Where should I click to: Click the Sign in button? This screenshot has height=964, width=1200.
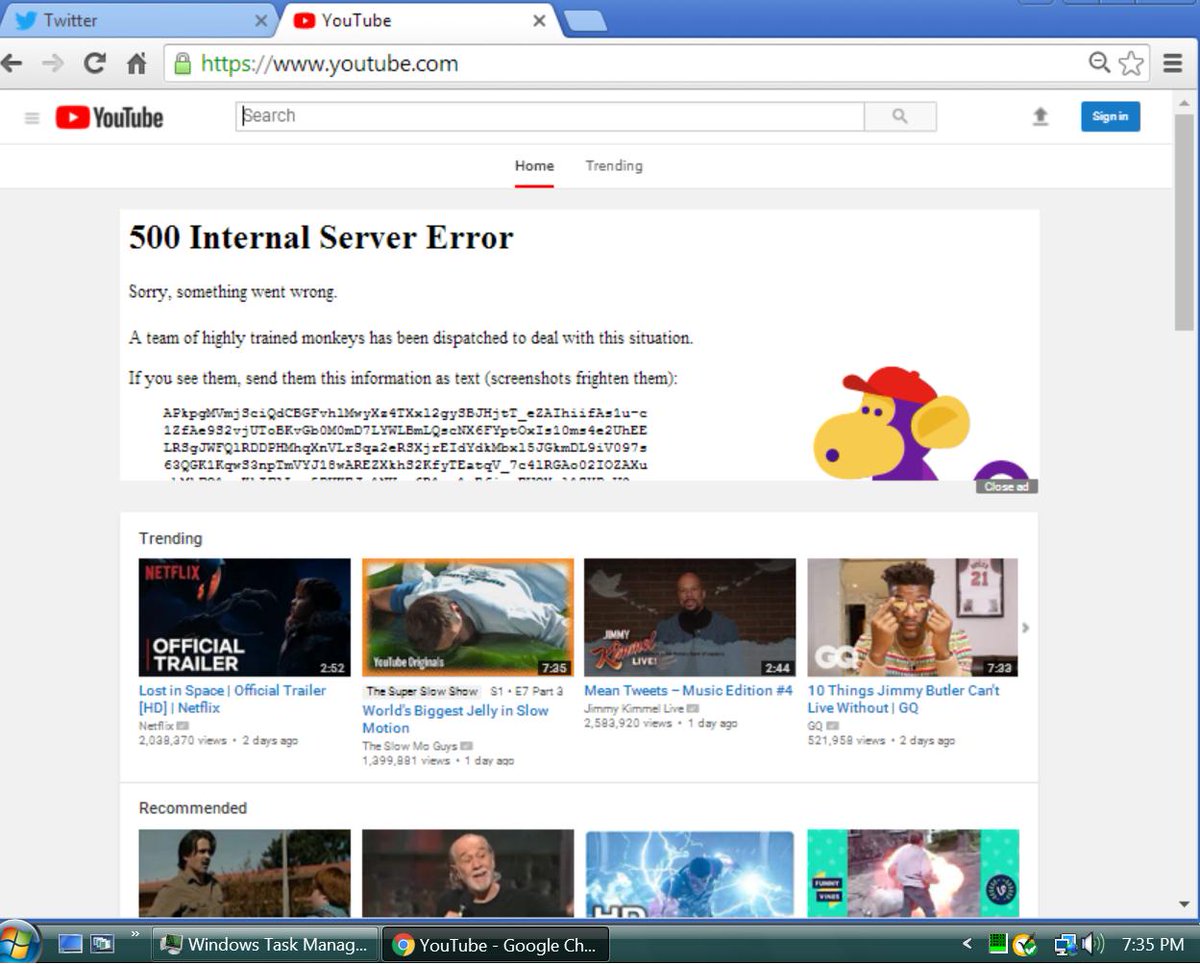1110,117
